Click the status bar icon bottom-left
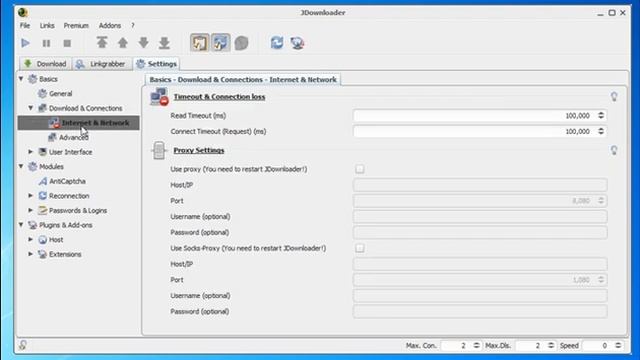 coord(23,345)
